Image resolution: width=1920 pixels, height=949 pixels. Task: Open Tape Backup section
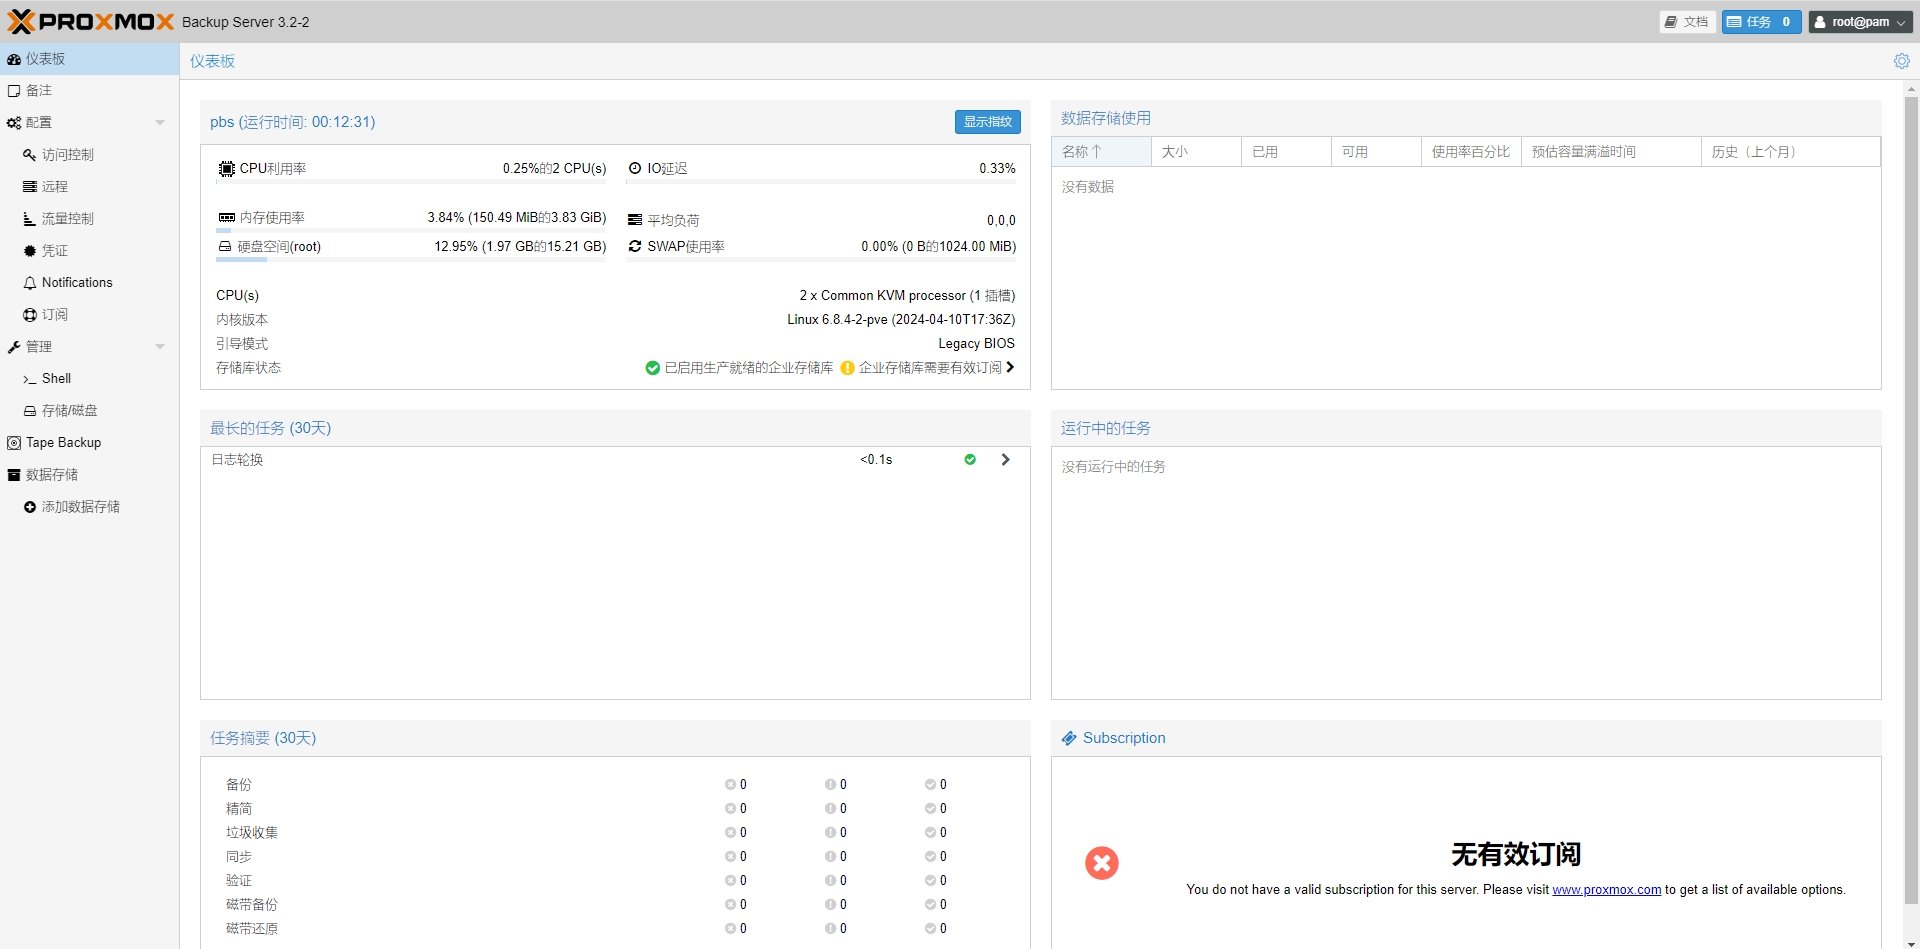63,443
